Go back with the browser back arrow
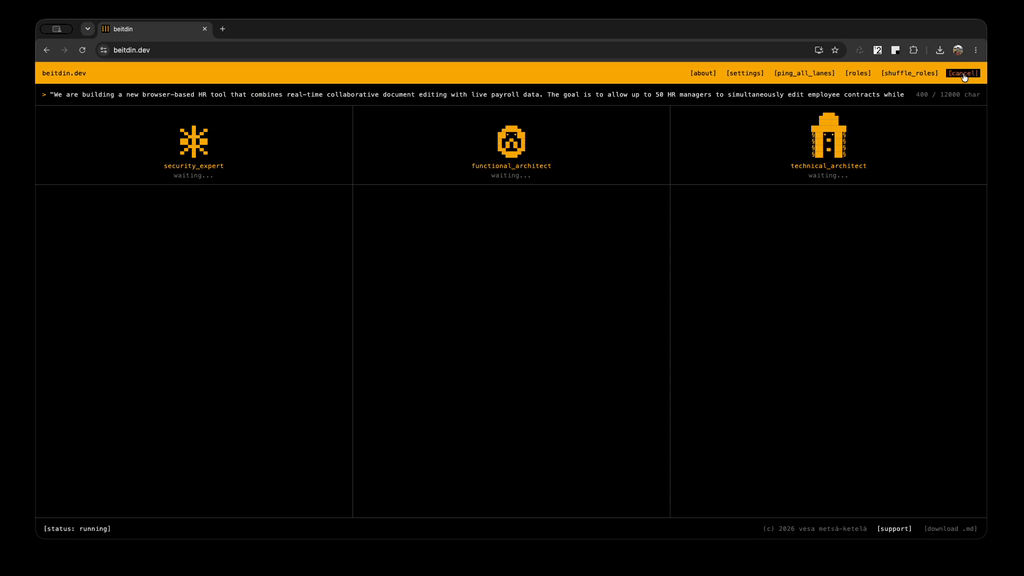This screenshot has height=576, width=1024. click(x=47, y=50)
